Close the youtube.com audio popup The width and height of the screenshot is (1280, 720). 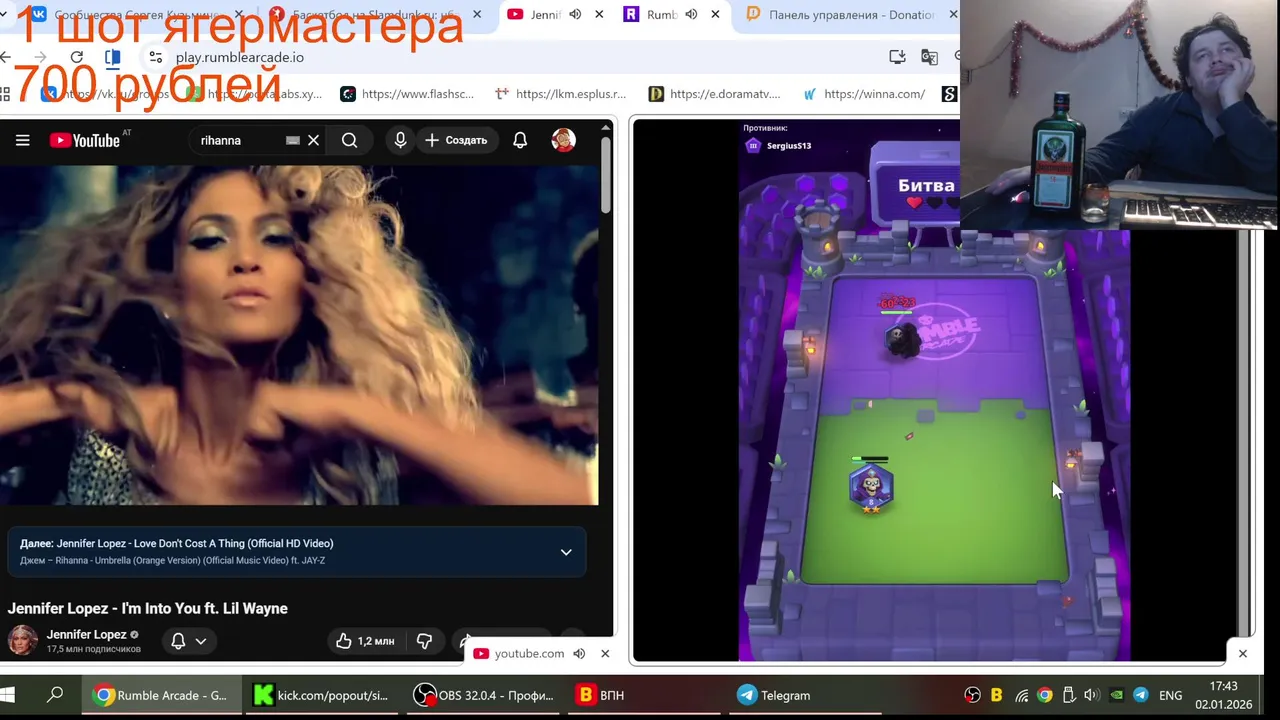[x=605, y=653]
